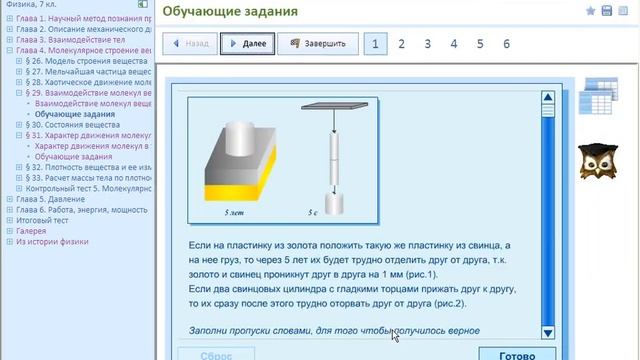Expand Глава 5 Давление node

coord(10,199)
